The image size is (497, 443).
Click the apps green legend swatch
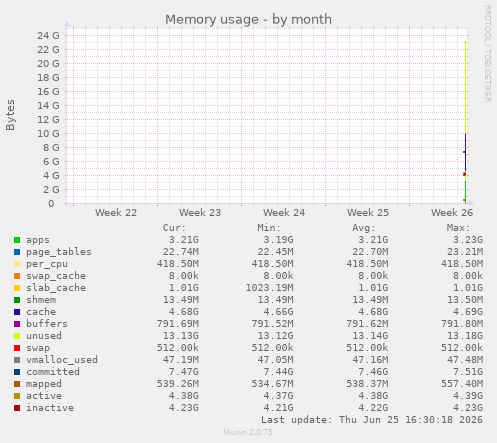[17, 240]
